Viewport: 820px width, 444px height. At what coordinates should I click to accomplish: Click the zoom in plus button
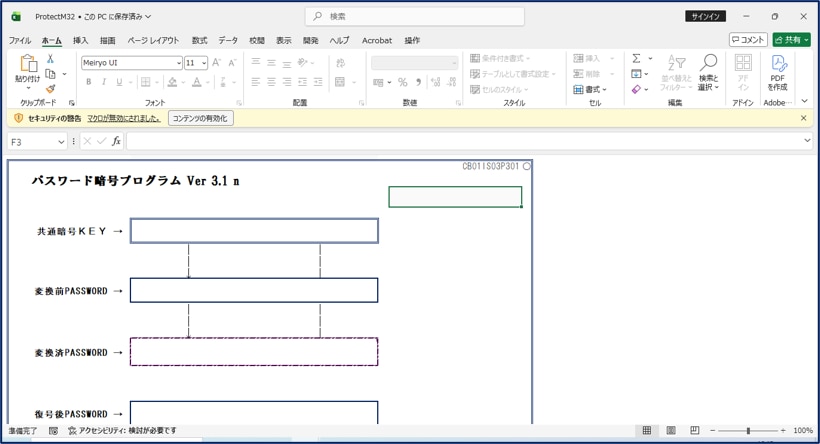click(x=783, y=430)
